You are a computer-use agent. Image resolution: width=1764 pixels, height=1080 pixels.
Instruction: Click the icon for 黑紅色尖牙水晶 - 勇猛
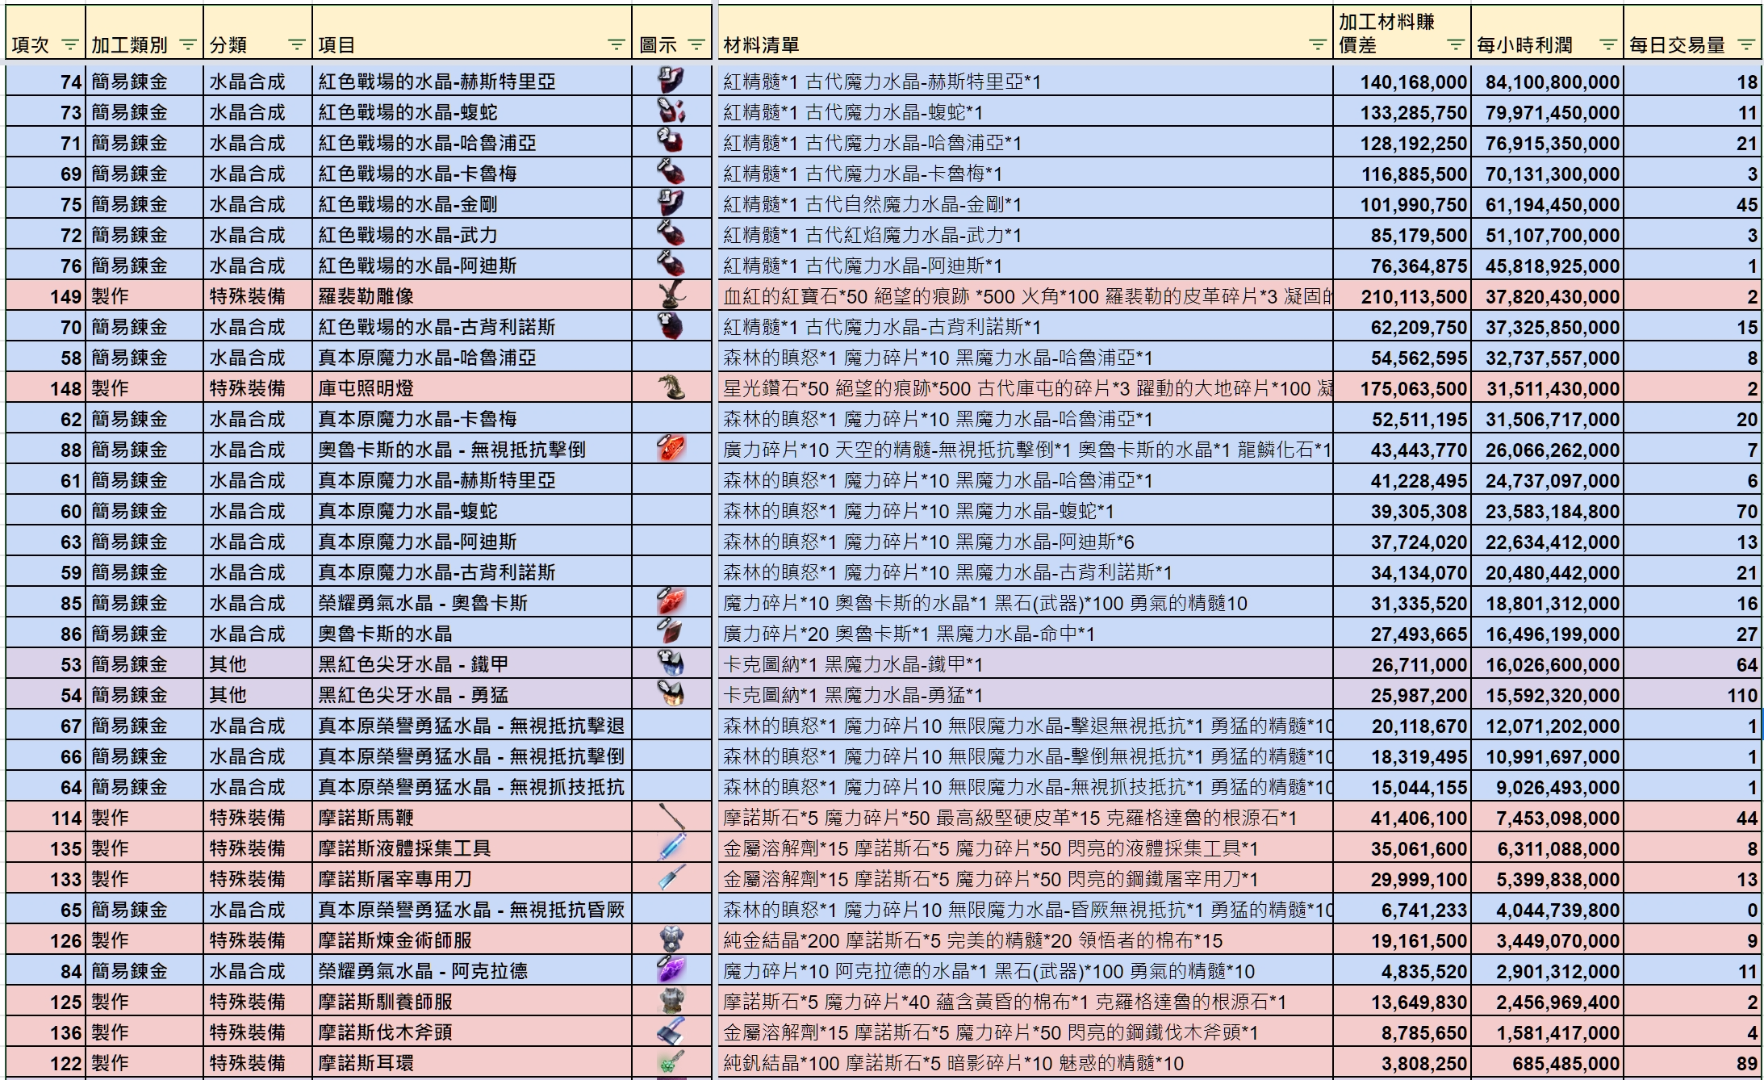(671, 694)
